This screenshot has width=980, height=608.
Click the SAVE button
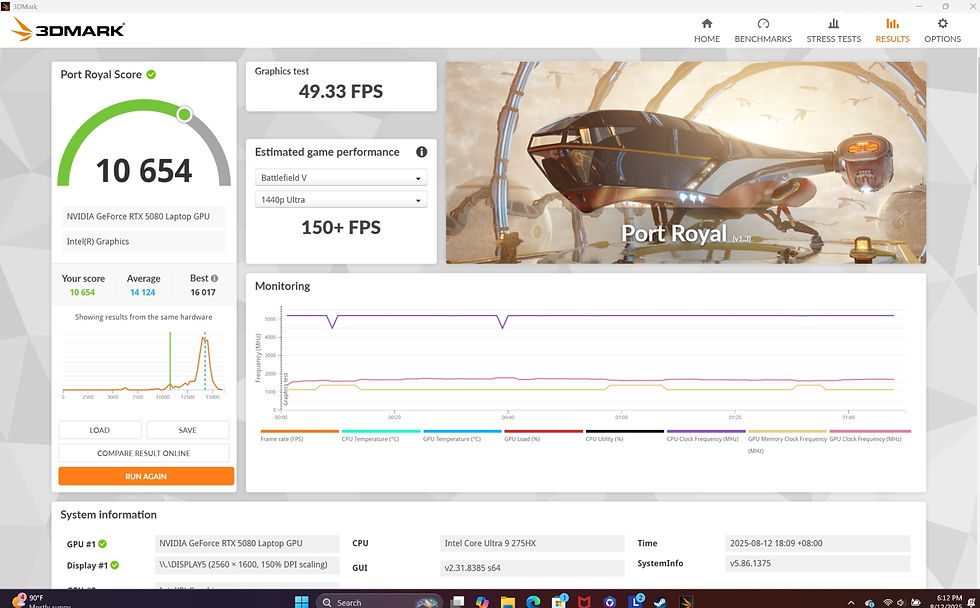tap(188, 430)
